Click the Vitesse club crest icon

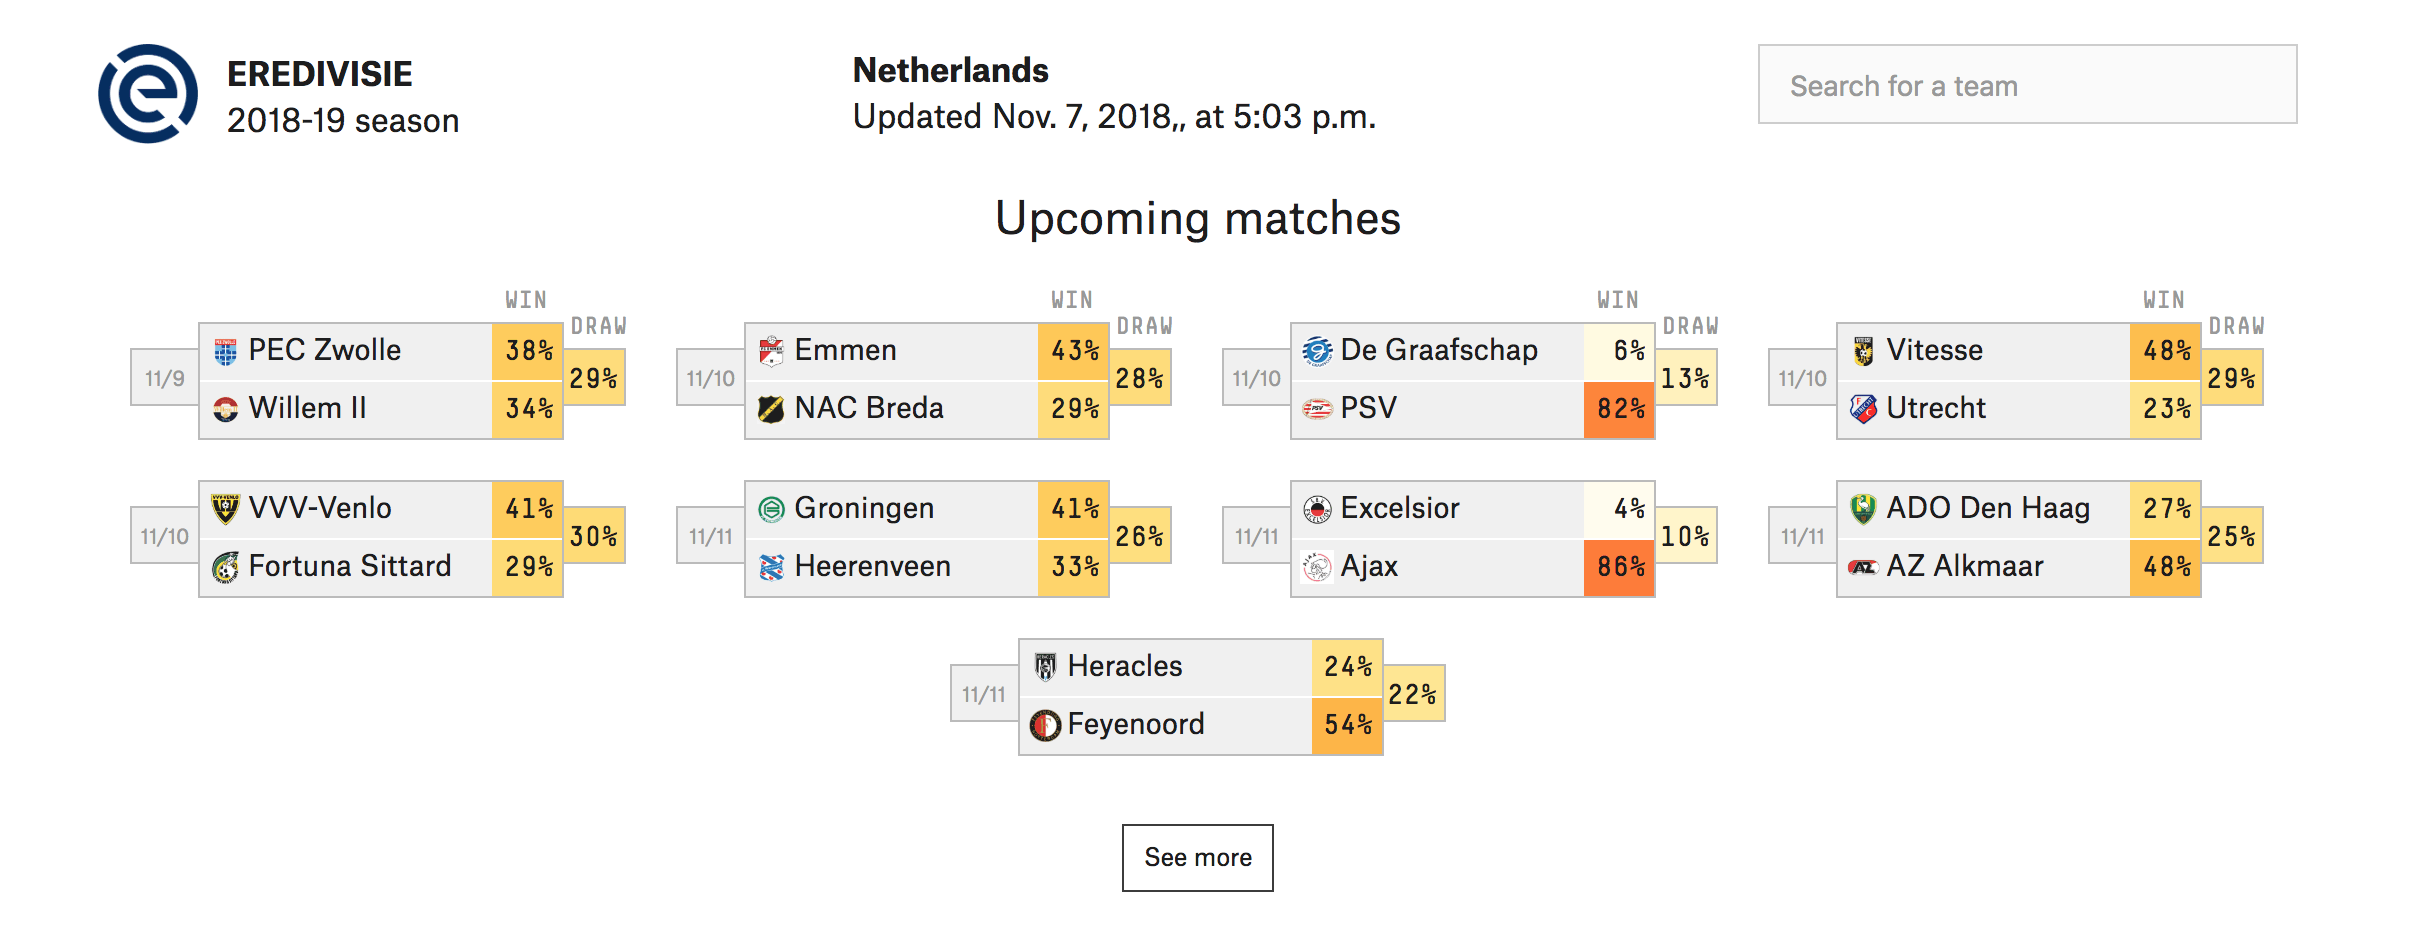[x=1863, y=351]
